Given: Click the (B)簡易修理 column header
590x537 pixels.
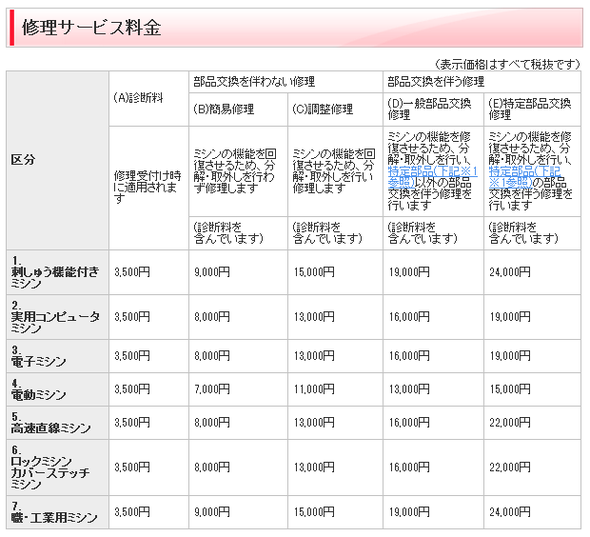Looking at the screenshot, I should pos(224,109).
